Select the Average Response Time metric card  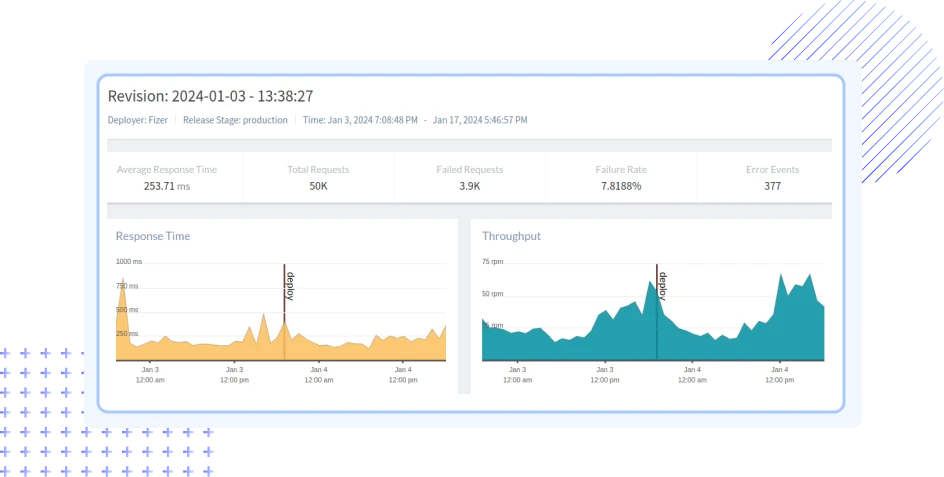(x=166, y=177)
